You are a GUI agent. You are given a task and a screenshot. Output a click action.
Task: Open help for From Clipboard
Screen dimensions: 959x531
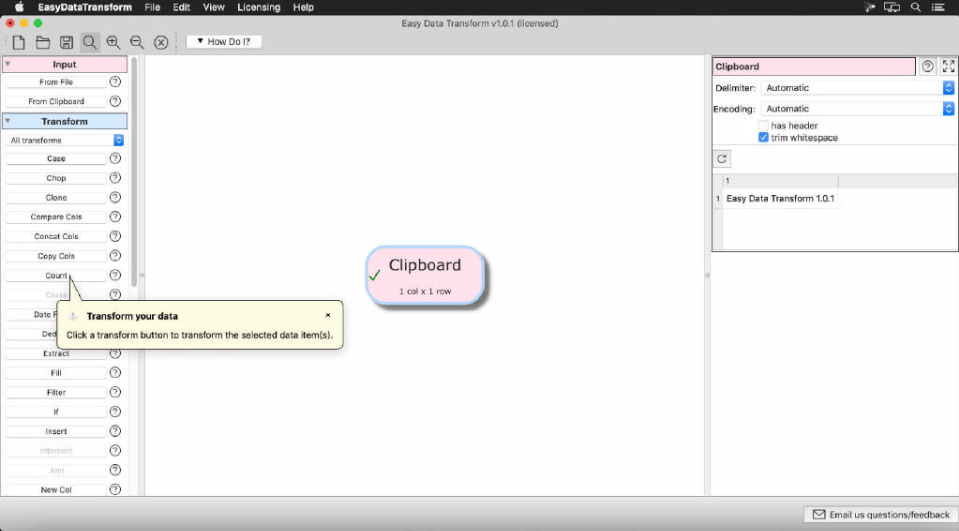pos(115,101)
